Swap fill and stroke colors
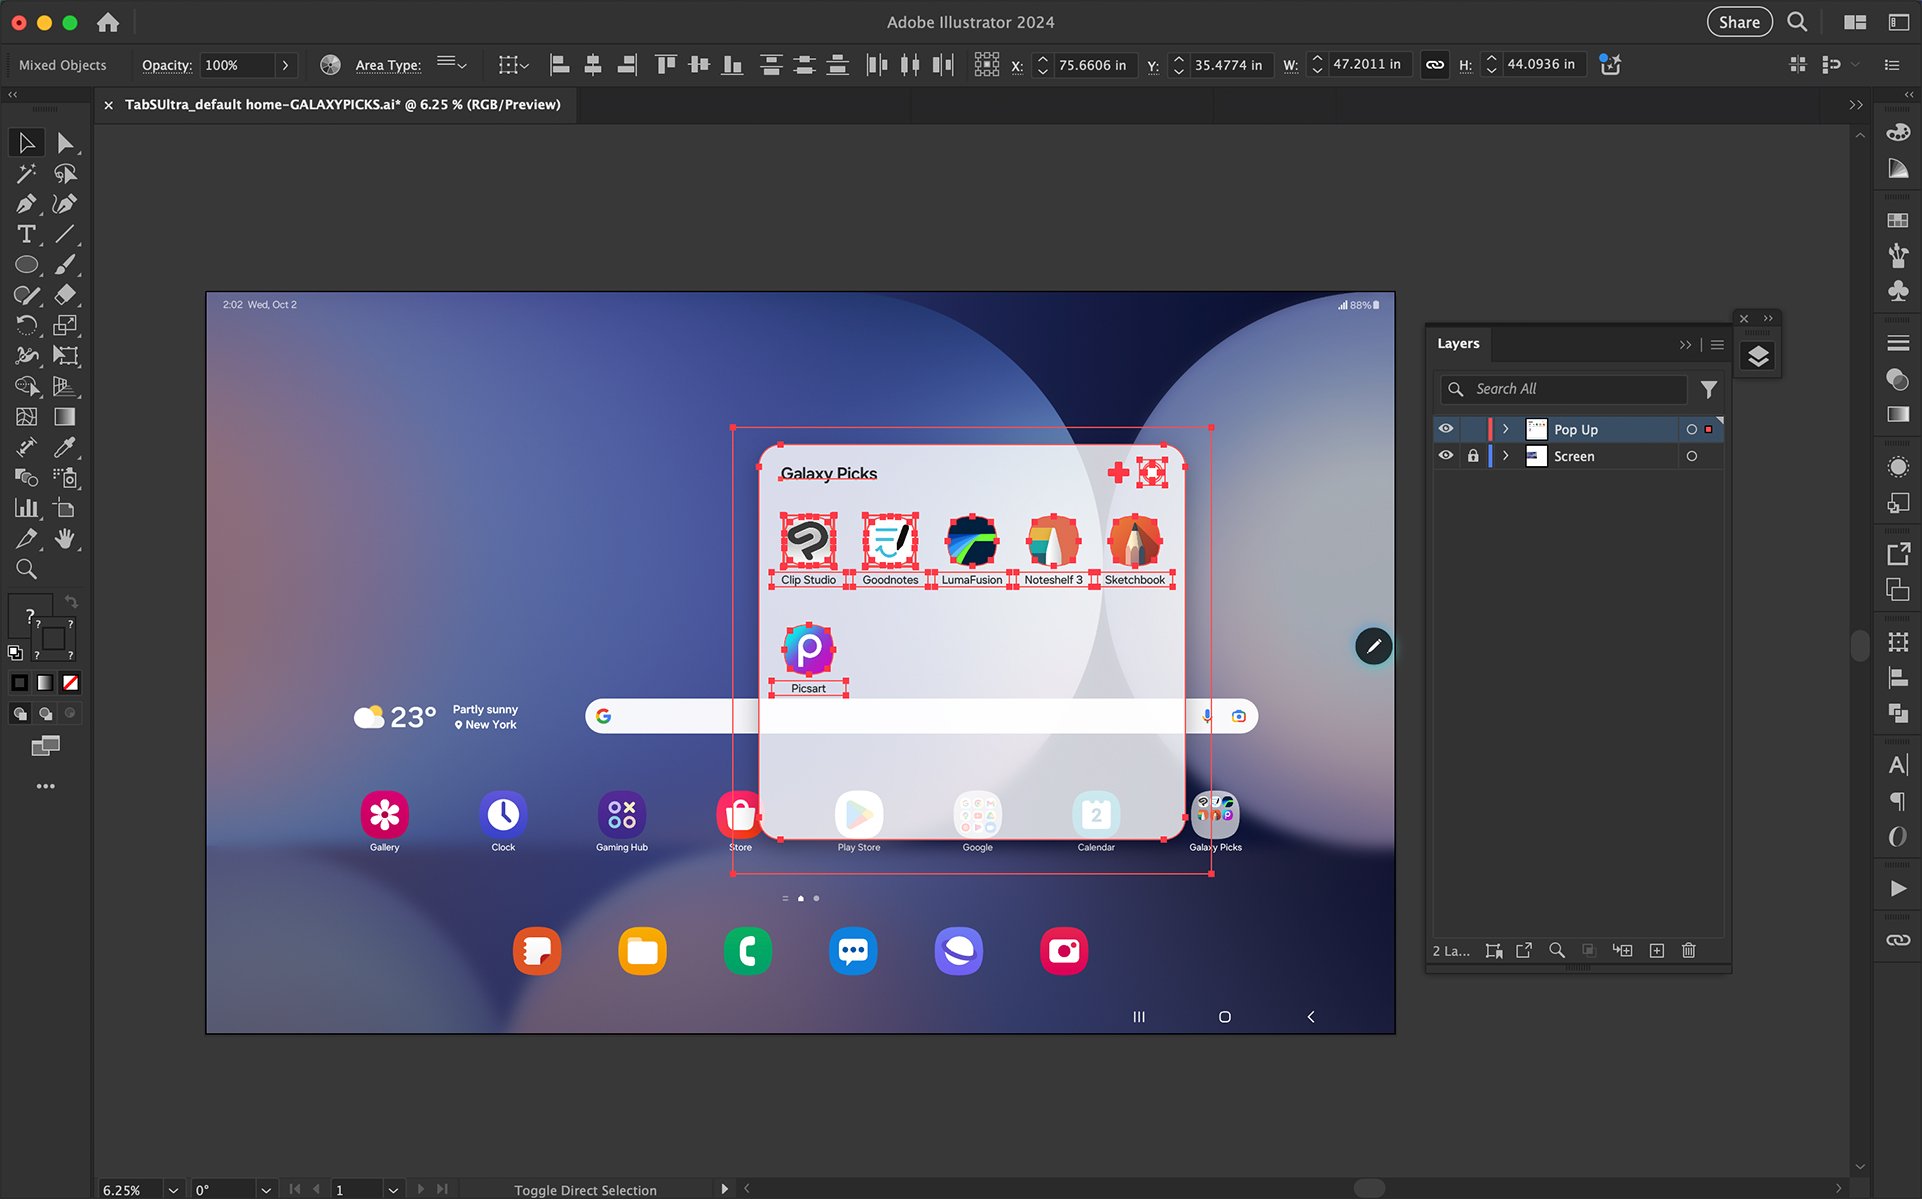The width and height of the screenshot is (1922, 1200). 71,602
